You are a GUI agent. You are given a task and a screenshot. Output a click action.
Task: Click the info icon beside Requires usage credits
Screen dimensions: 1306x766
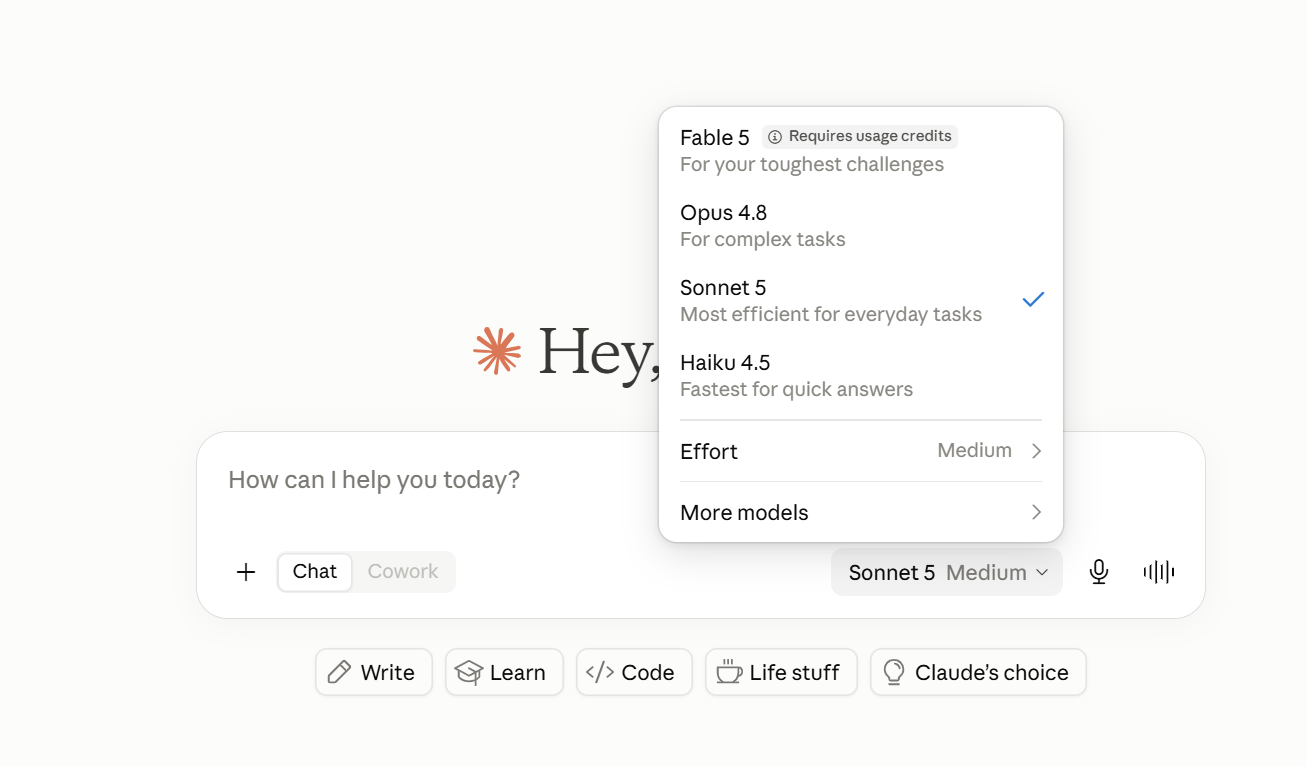775,137
